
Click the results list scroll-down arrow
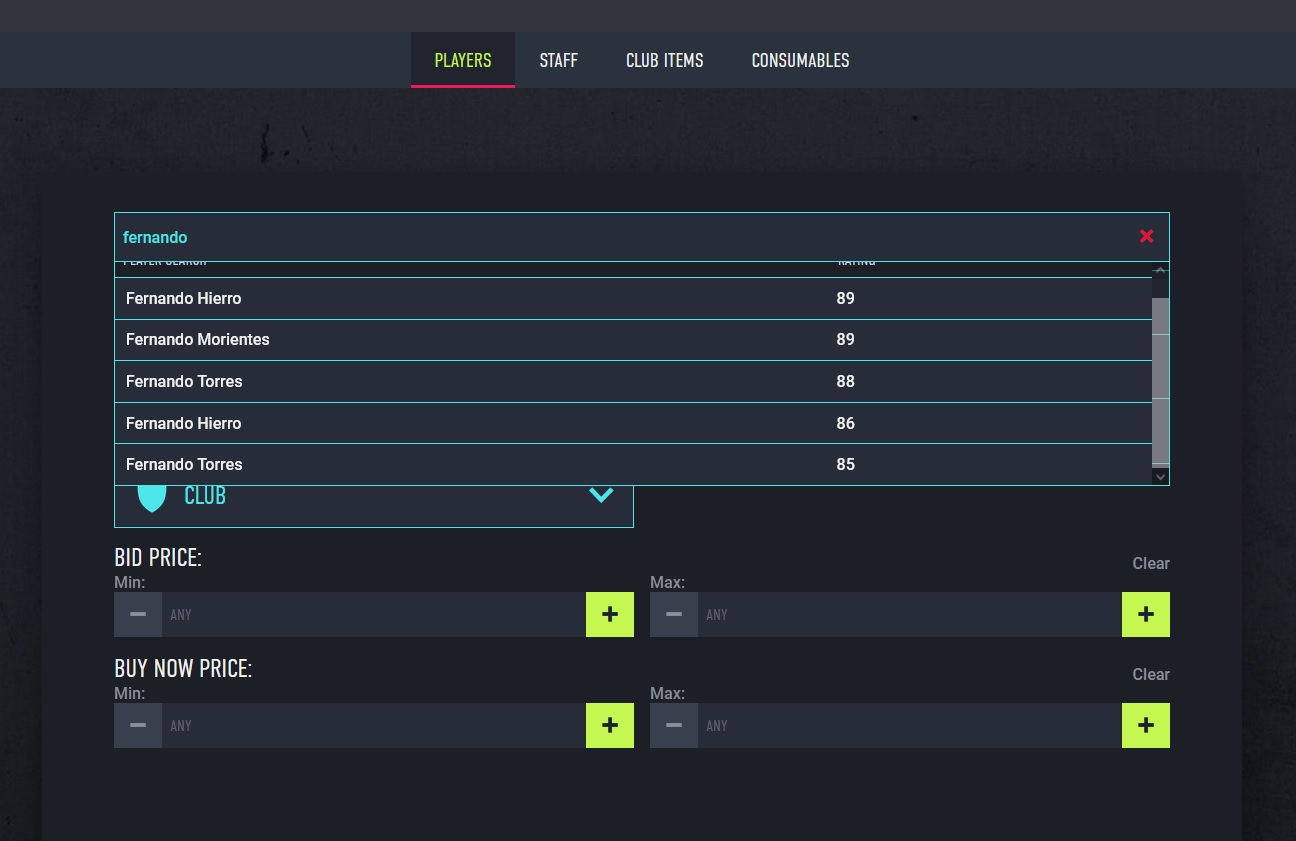click(x=1160, y=477)
